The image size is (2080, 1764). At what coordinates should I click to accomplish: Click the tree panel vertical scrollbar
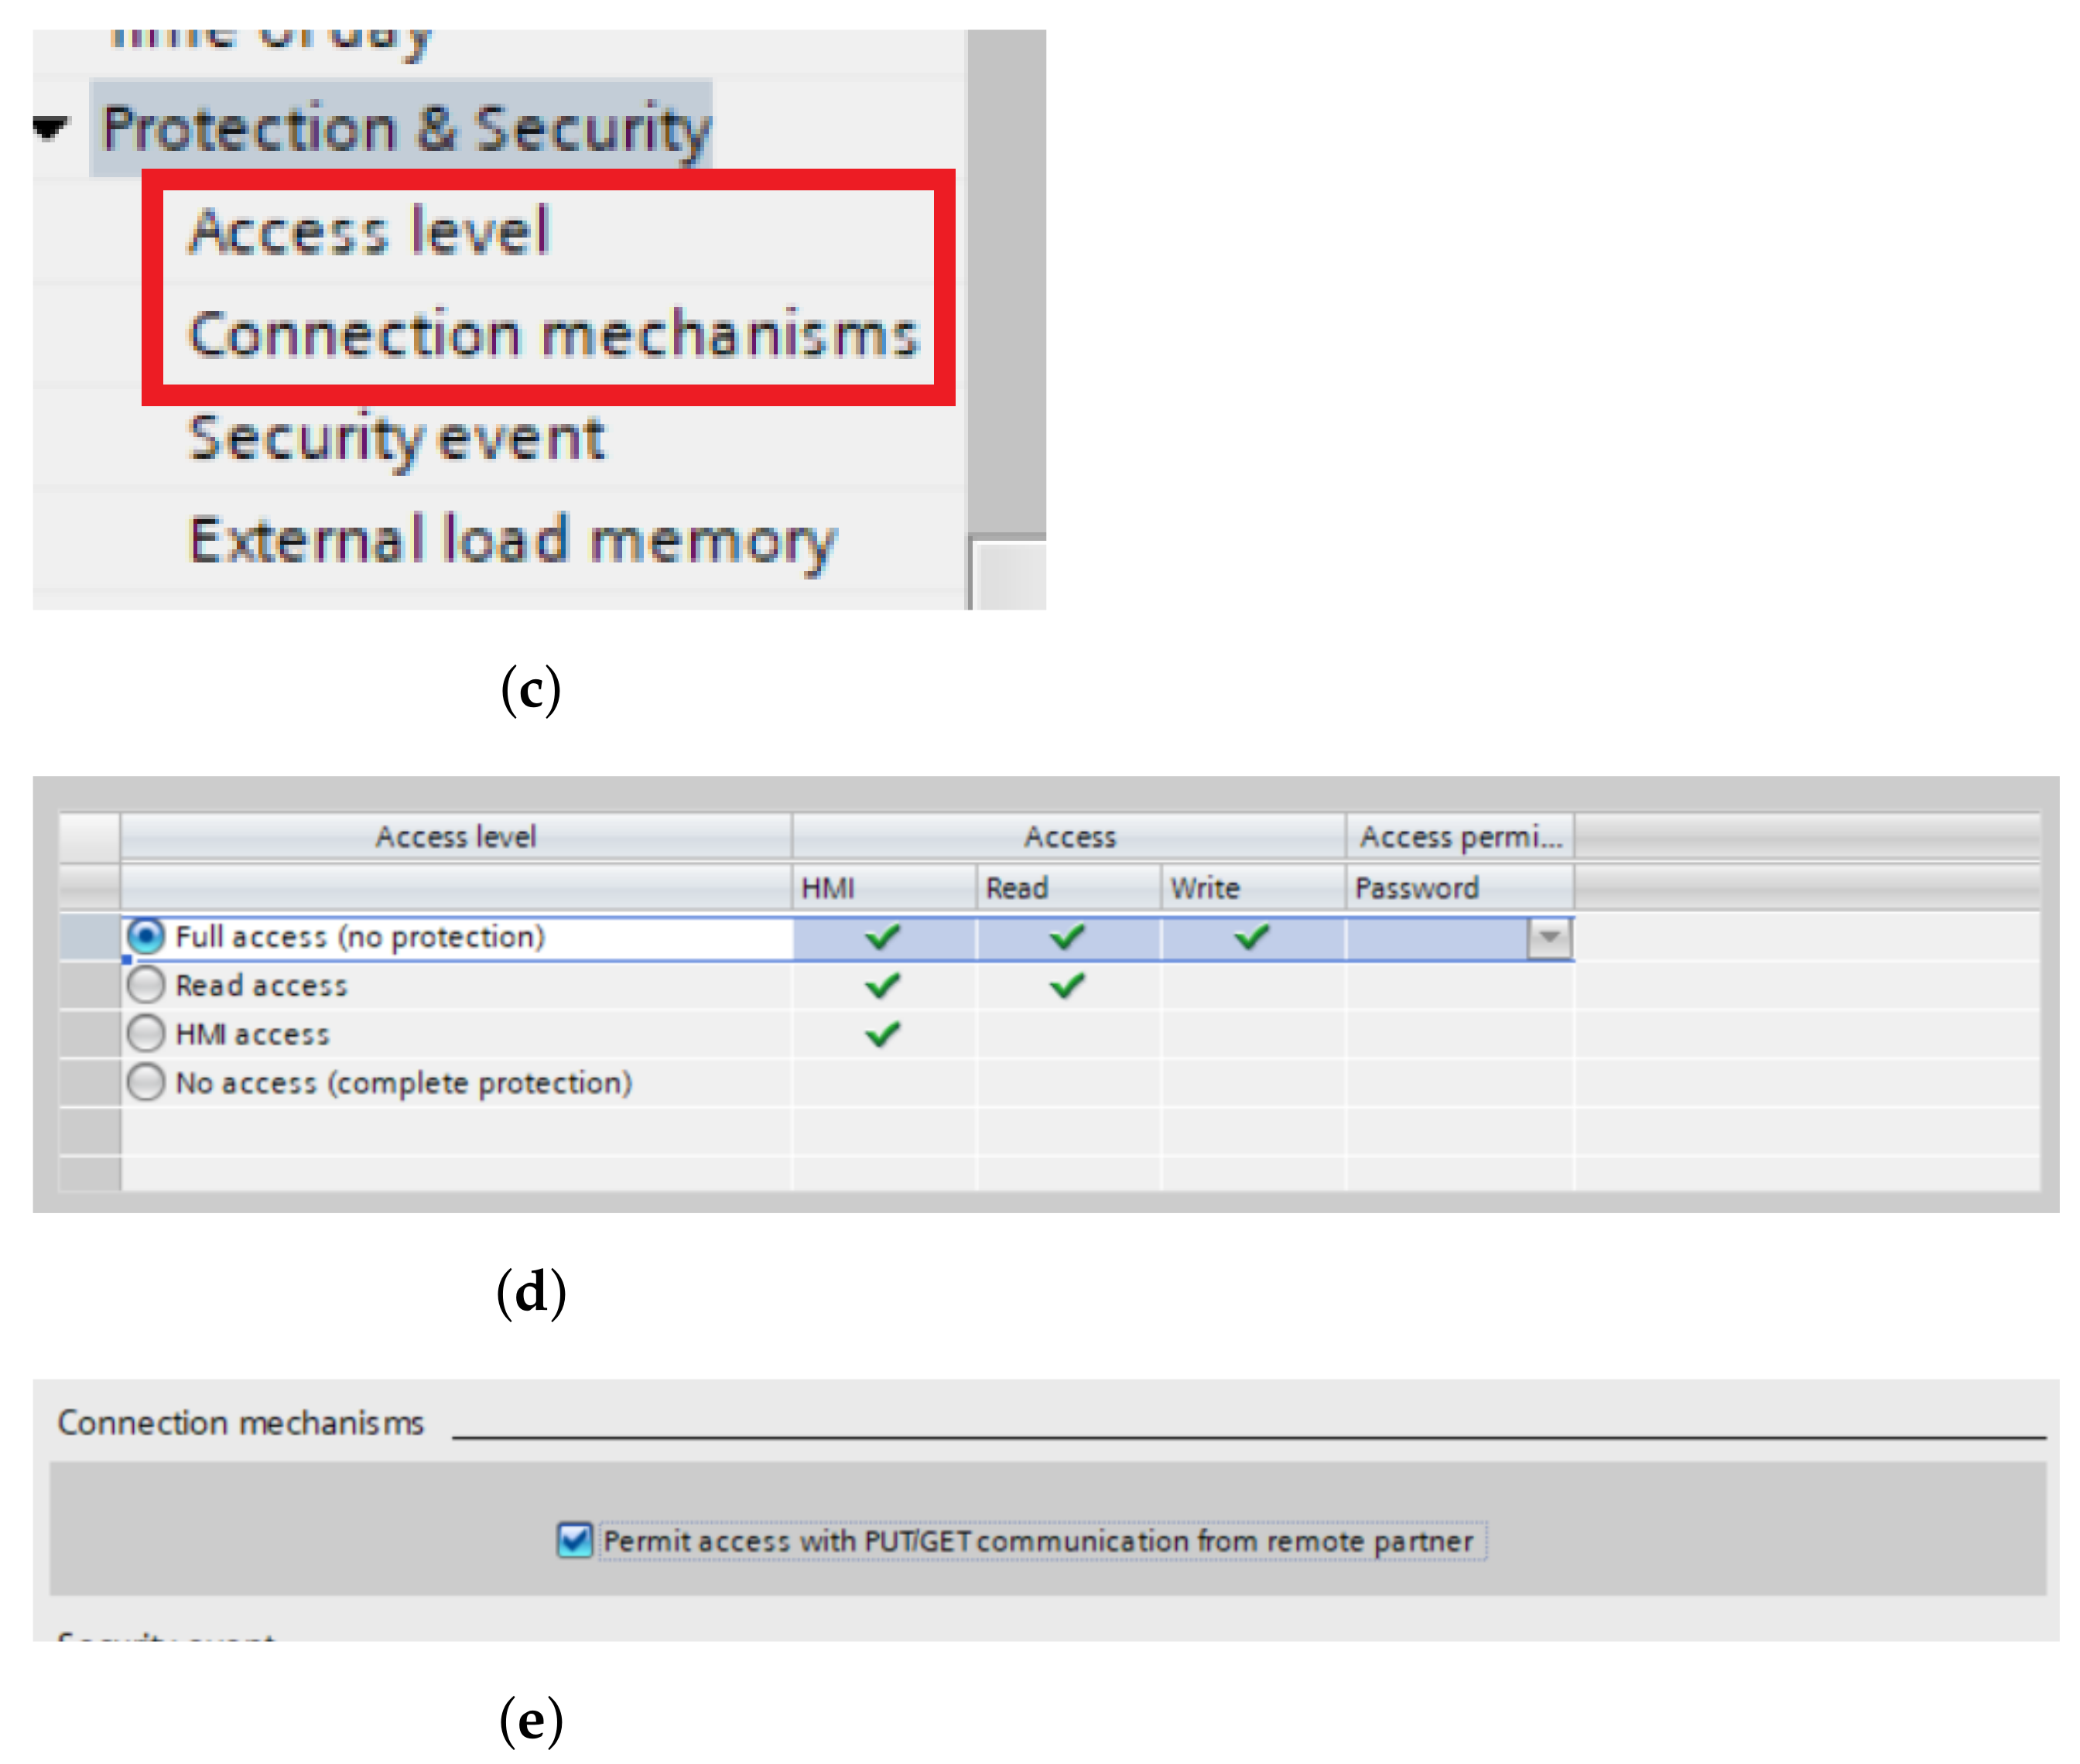[x=1006, y=280]
